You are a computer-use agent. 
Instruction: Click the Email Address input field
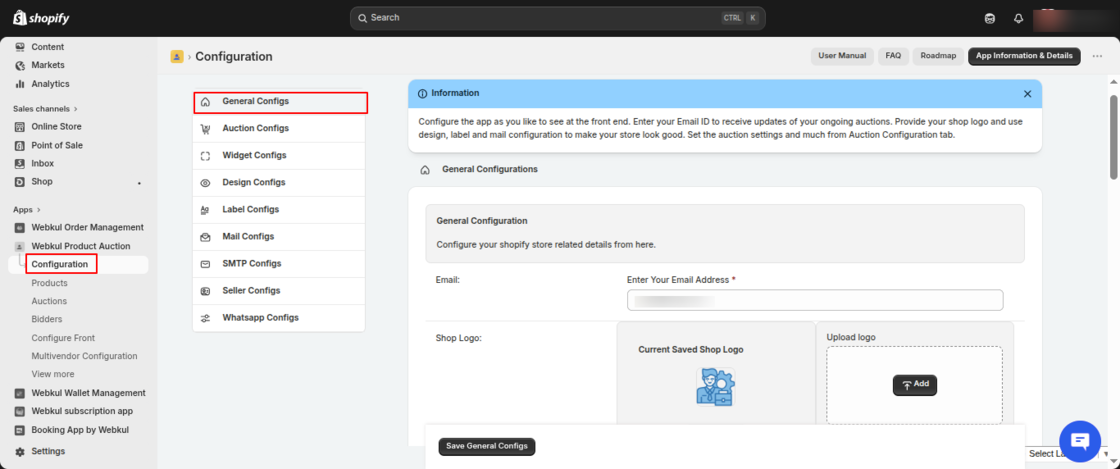pos(815,301)
